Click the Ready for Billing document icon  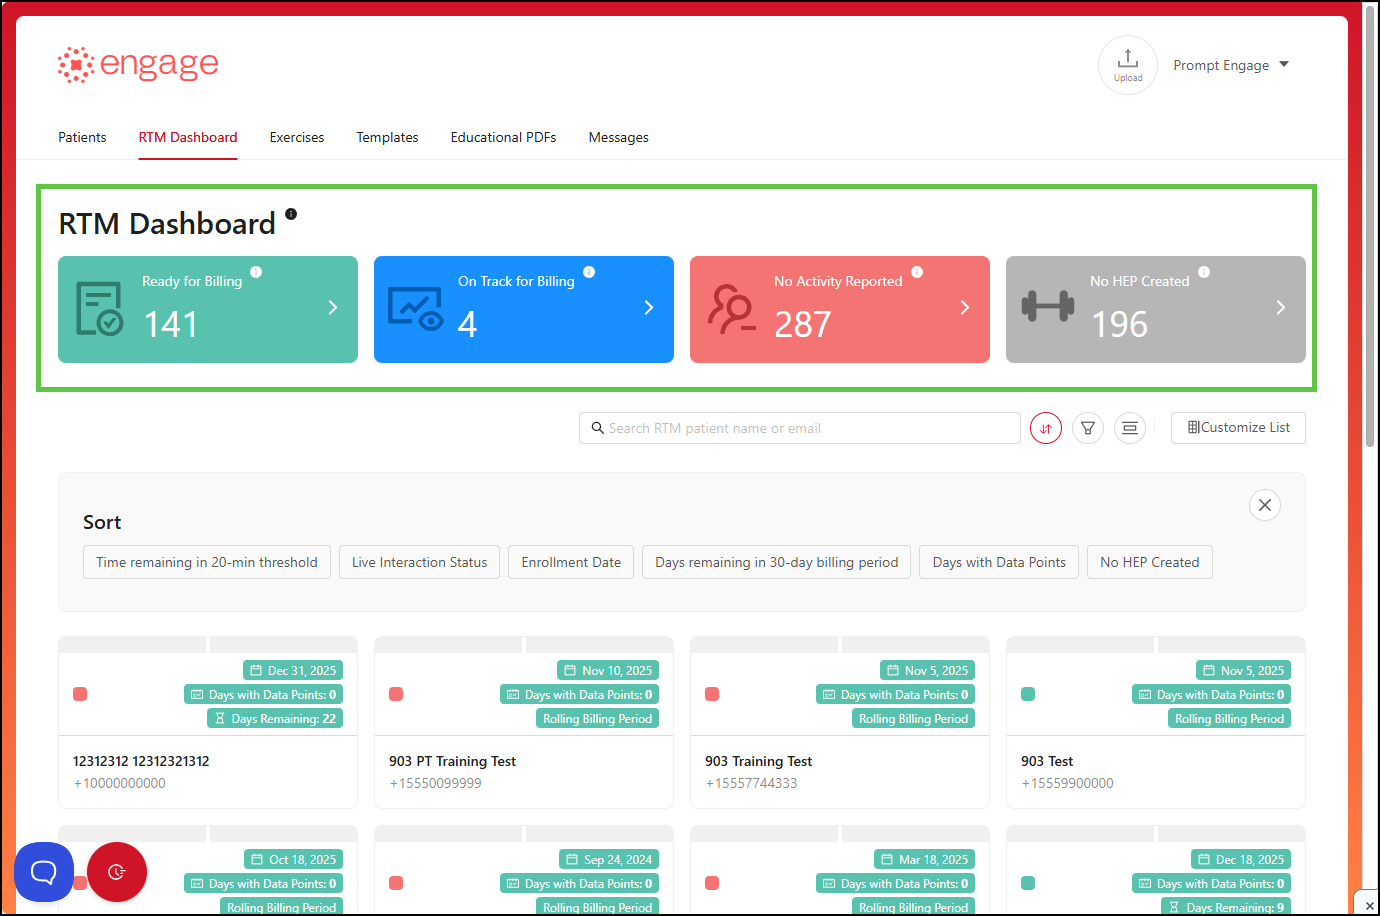point(100,308)
